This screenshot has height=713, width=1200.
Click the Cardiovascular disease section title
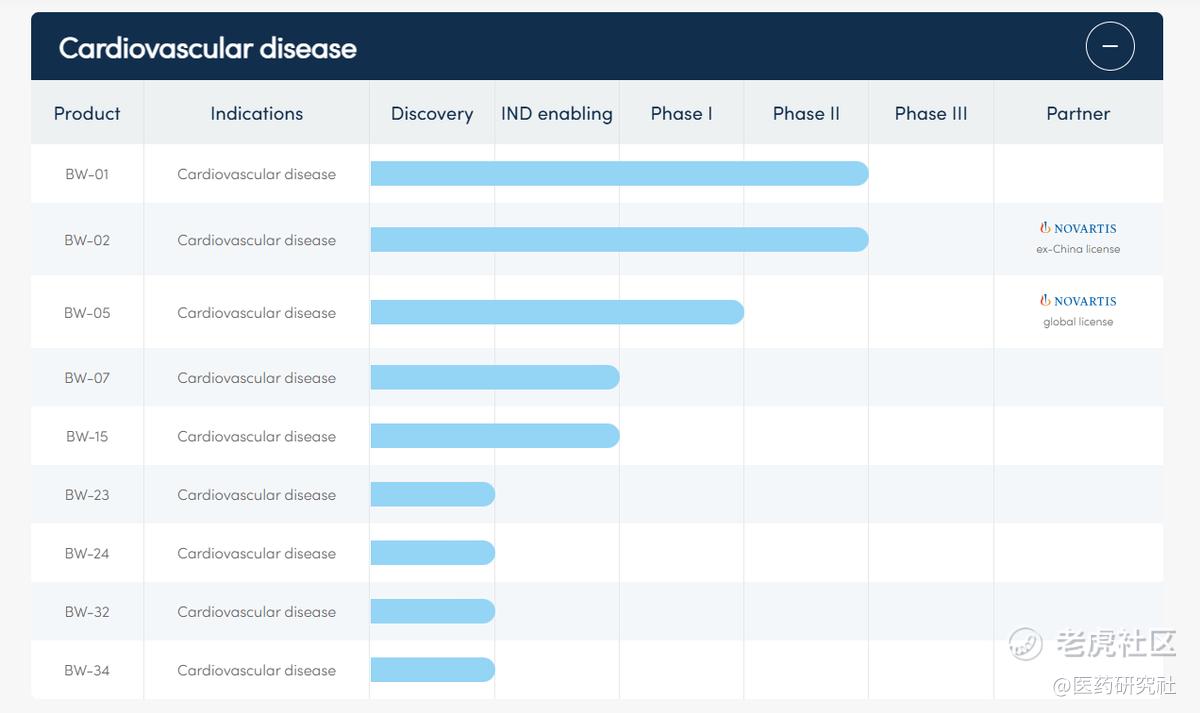click(208, 47)
